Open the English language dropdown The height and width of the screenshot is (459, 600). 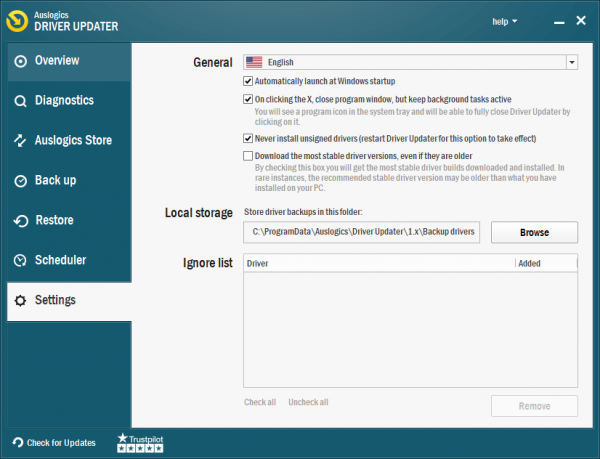410,62
